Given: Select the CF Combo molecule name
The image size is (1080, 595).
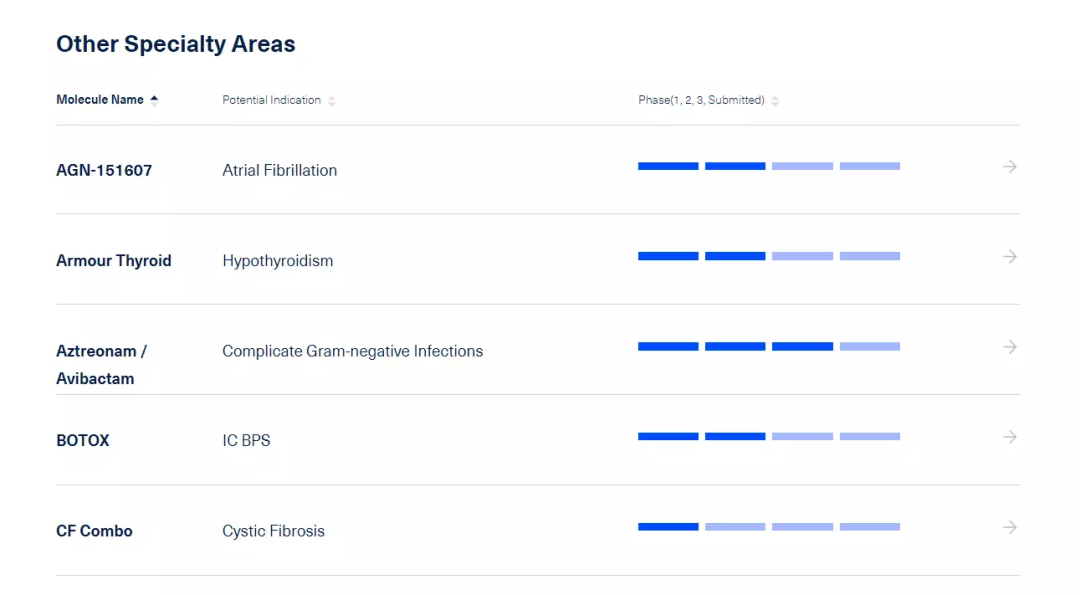Looking at the screenshot, I should [x=94, y=531].
